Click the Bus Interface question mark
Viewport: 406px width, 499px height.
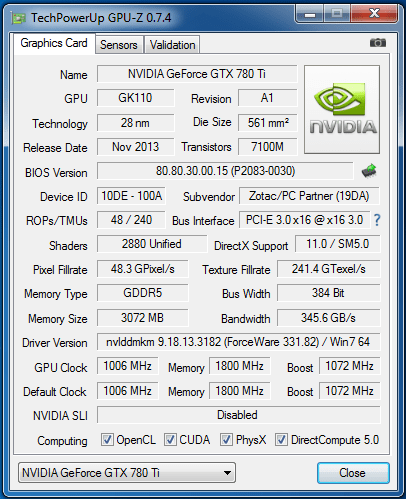pos(377,220)
